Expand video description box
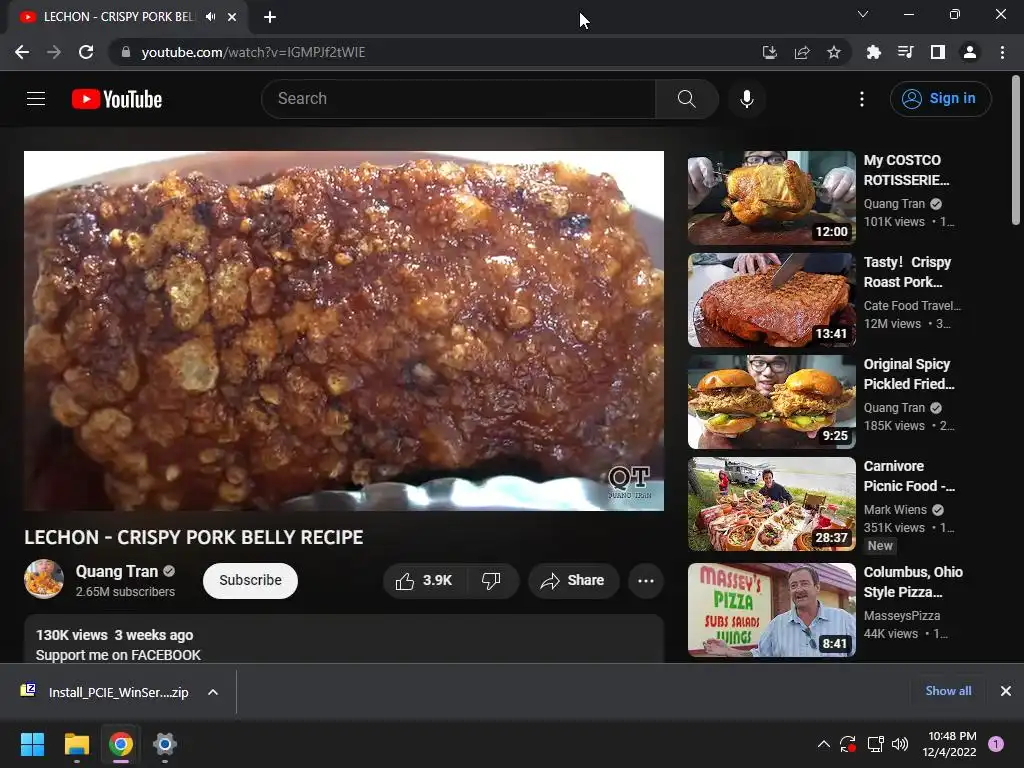 344,639
